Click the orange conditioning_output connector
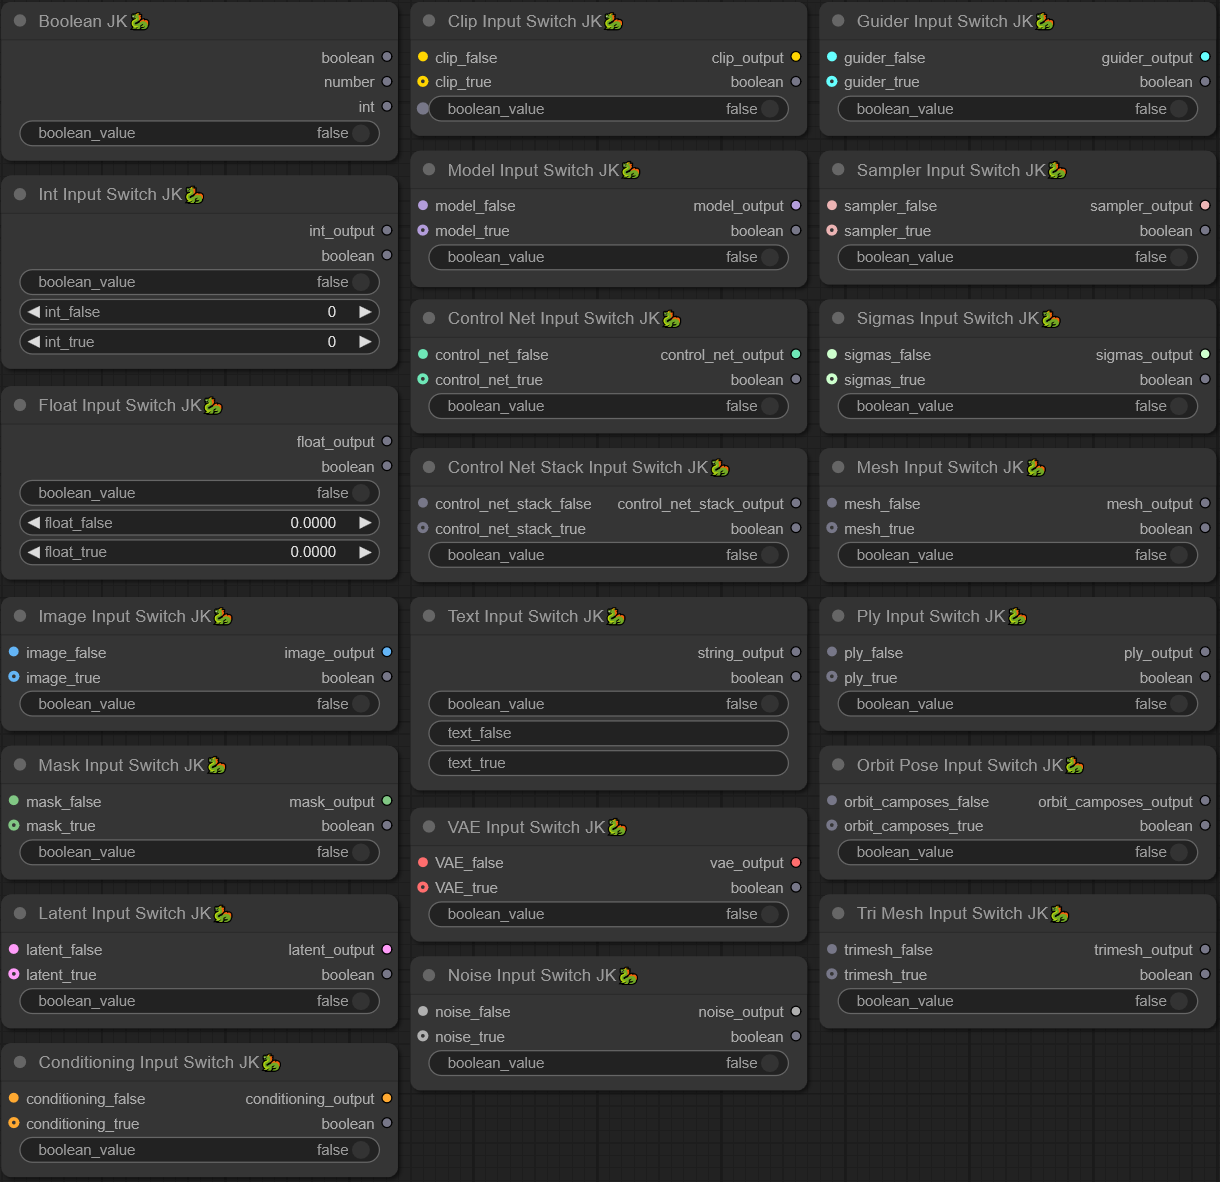The image size is (1220, 1182). [387, 1098]
